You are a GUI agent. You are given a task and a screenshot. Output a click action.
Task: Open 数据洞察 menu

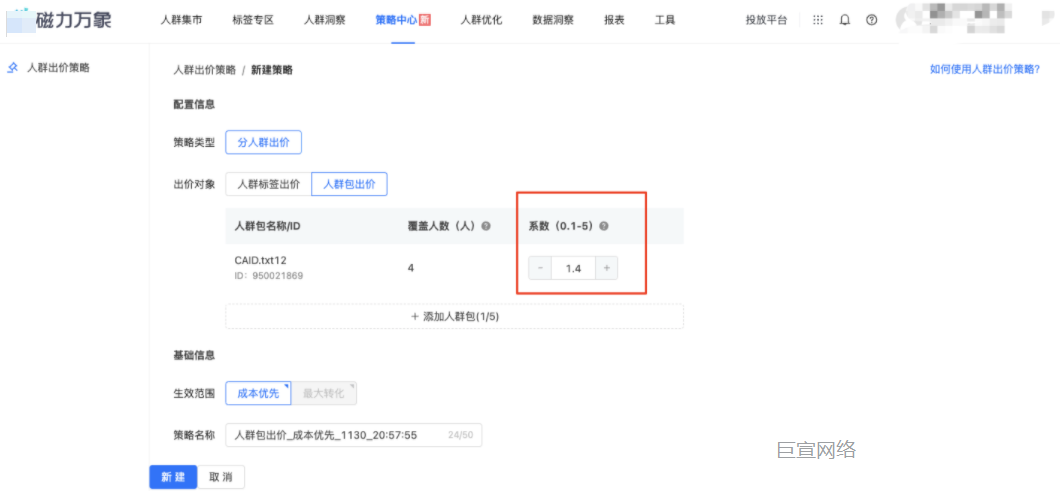tap(553, 20)
